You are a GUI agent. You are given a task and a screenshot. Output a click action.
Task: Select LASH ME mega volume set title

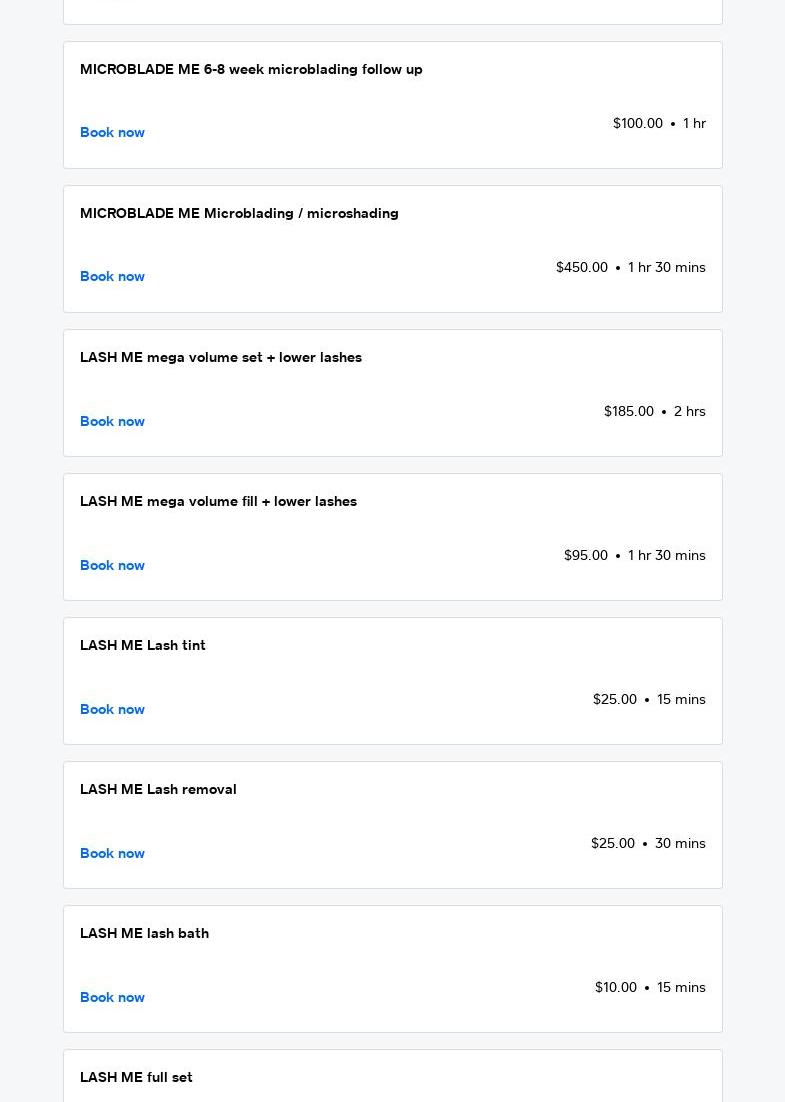tap(221, 358)
